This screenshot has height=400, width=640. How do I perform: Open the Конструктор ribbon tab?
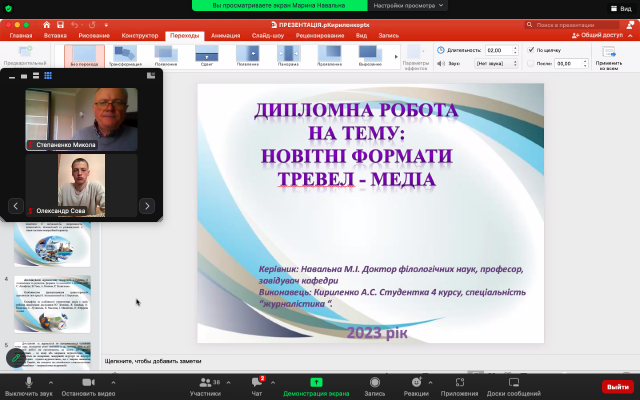[x=140, y=34]
